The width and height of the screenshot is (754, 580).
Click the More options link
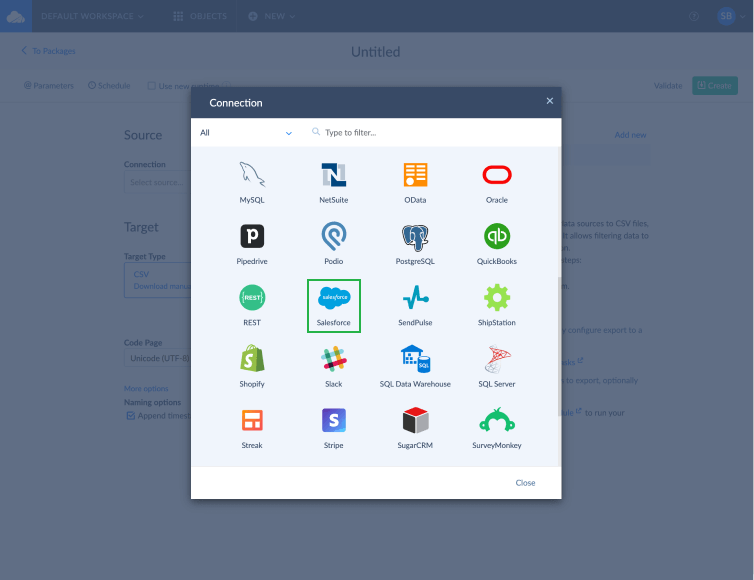click(x=146, y=389)
